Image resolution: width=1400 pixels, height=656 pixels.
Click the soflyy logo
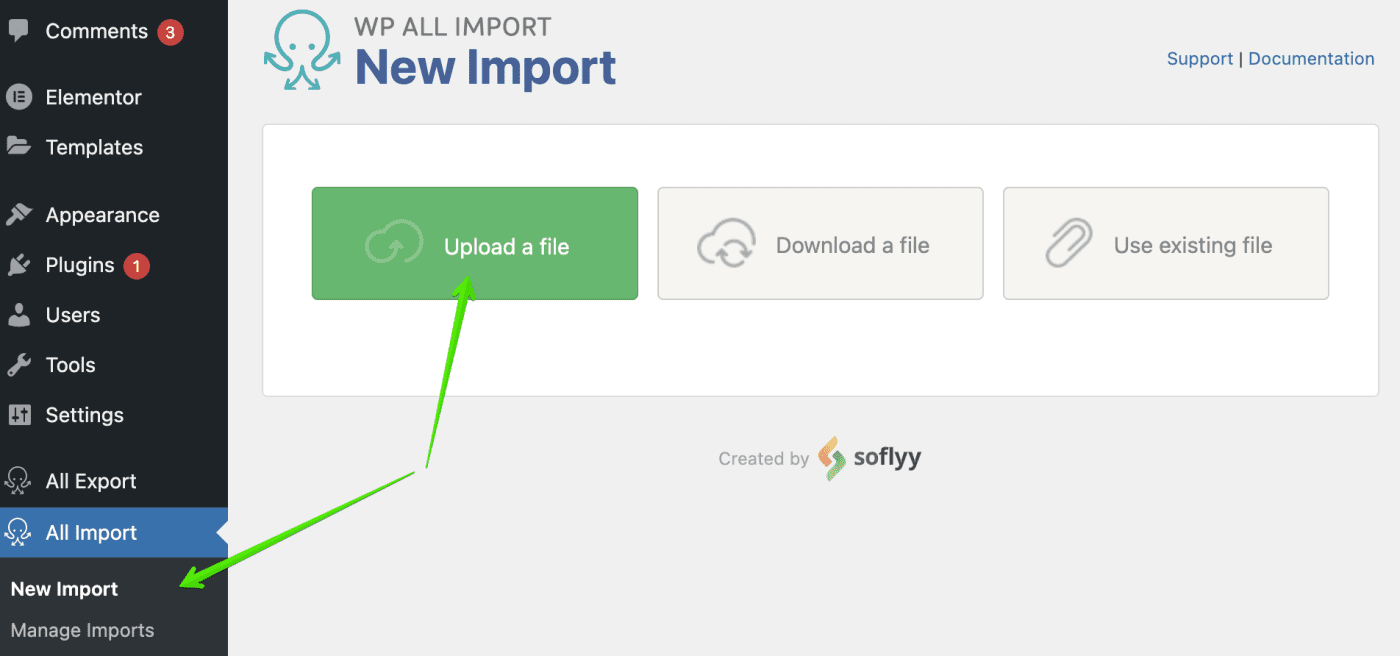(x=869, y=458)
